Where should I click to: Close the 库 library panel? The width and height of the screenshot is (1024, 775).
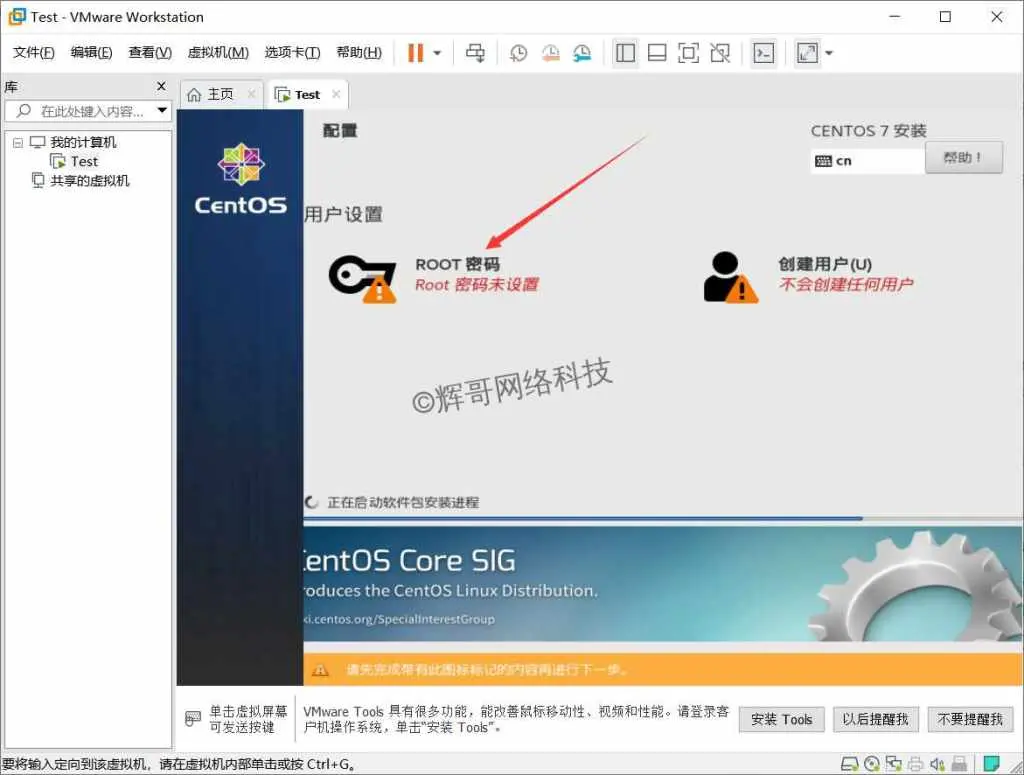click(x=161, y=86)
